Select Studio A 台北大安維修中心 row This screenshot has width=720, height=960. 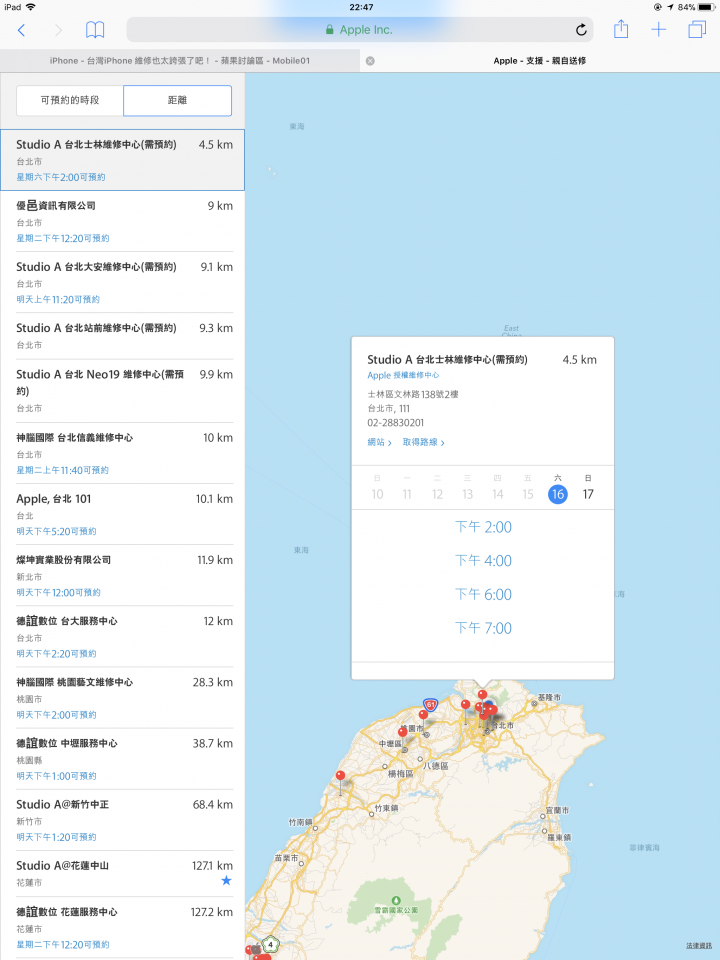(x=122, y=282)
